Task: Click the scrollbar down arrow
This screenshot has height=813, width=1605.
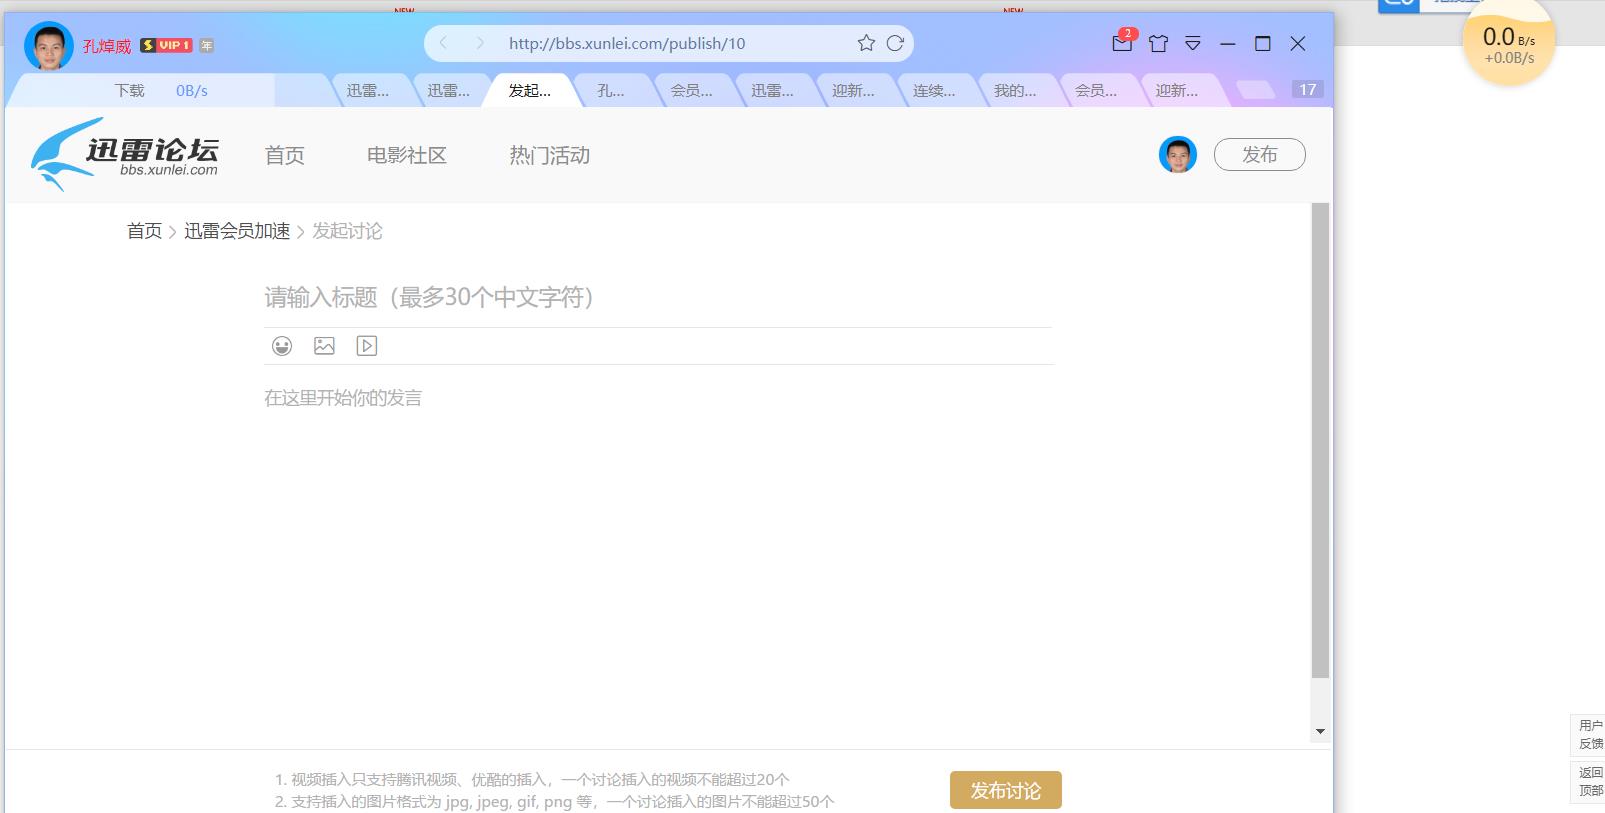Action: coord(1320,731)
